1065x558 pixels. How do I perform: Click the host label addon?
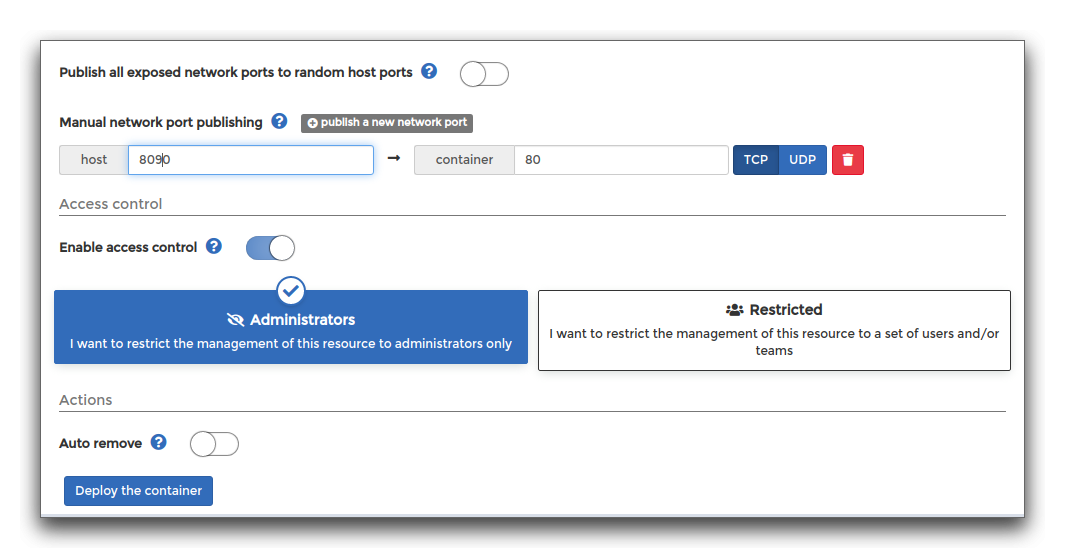[94, 160]
